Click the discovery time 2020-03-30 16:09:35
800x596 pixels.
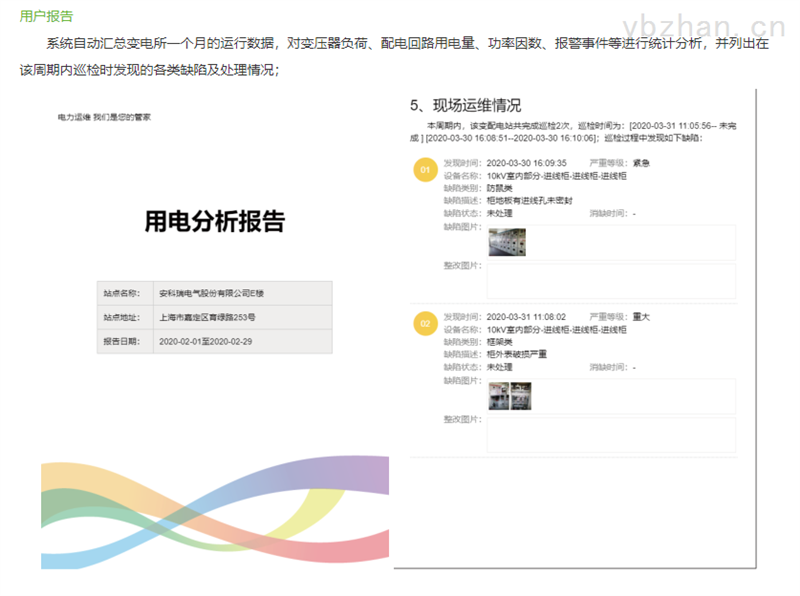click(526, 162)
